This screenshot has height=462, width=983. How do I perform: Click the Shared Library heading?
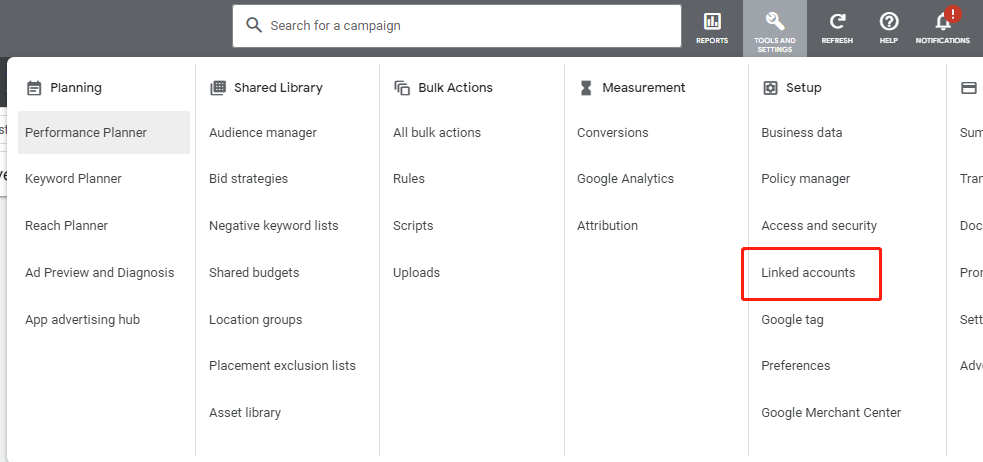click(x=278, y=88)
